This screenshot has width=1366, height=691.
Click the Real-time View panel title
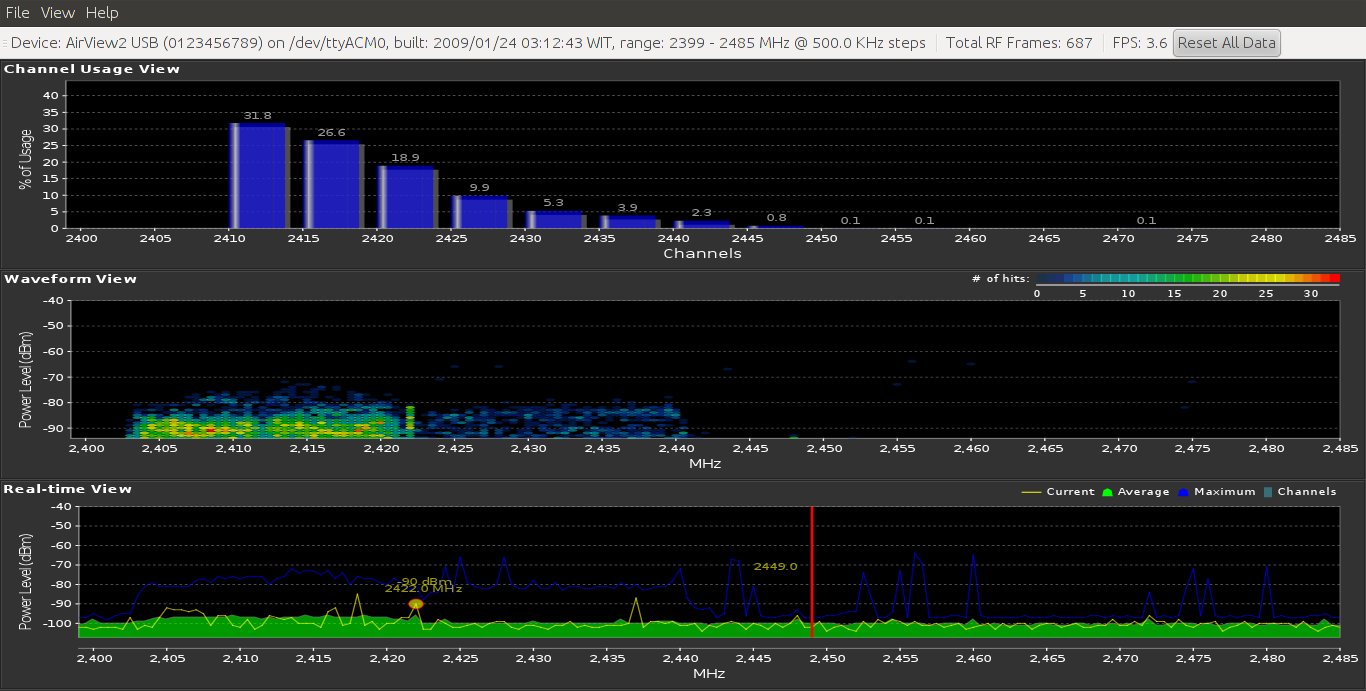click(x=68, y=489)
